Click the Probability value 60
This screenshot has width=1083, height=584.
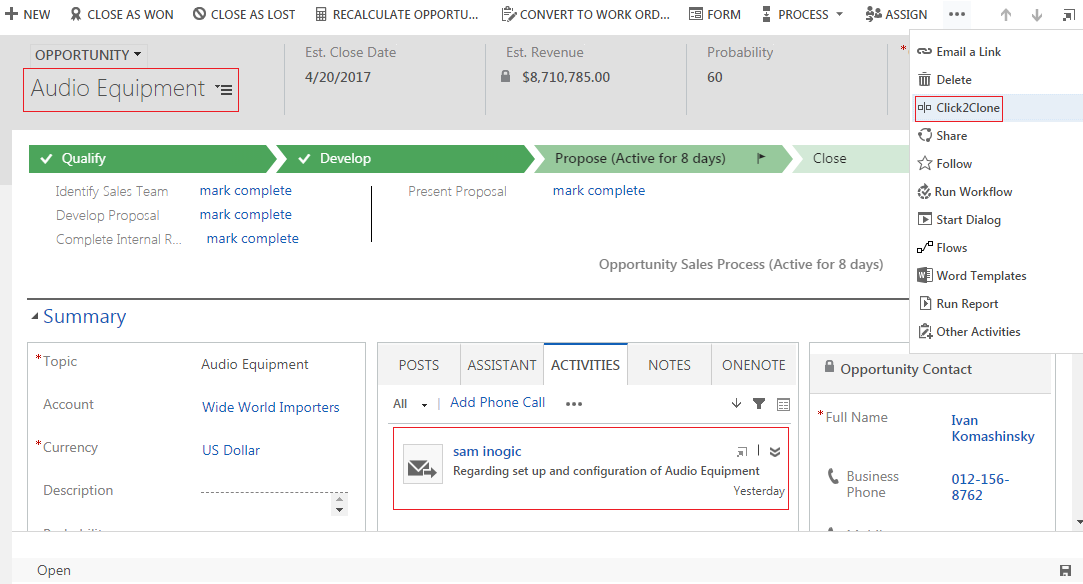point(715,77)
